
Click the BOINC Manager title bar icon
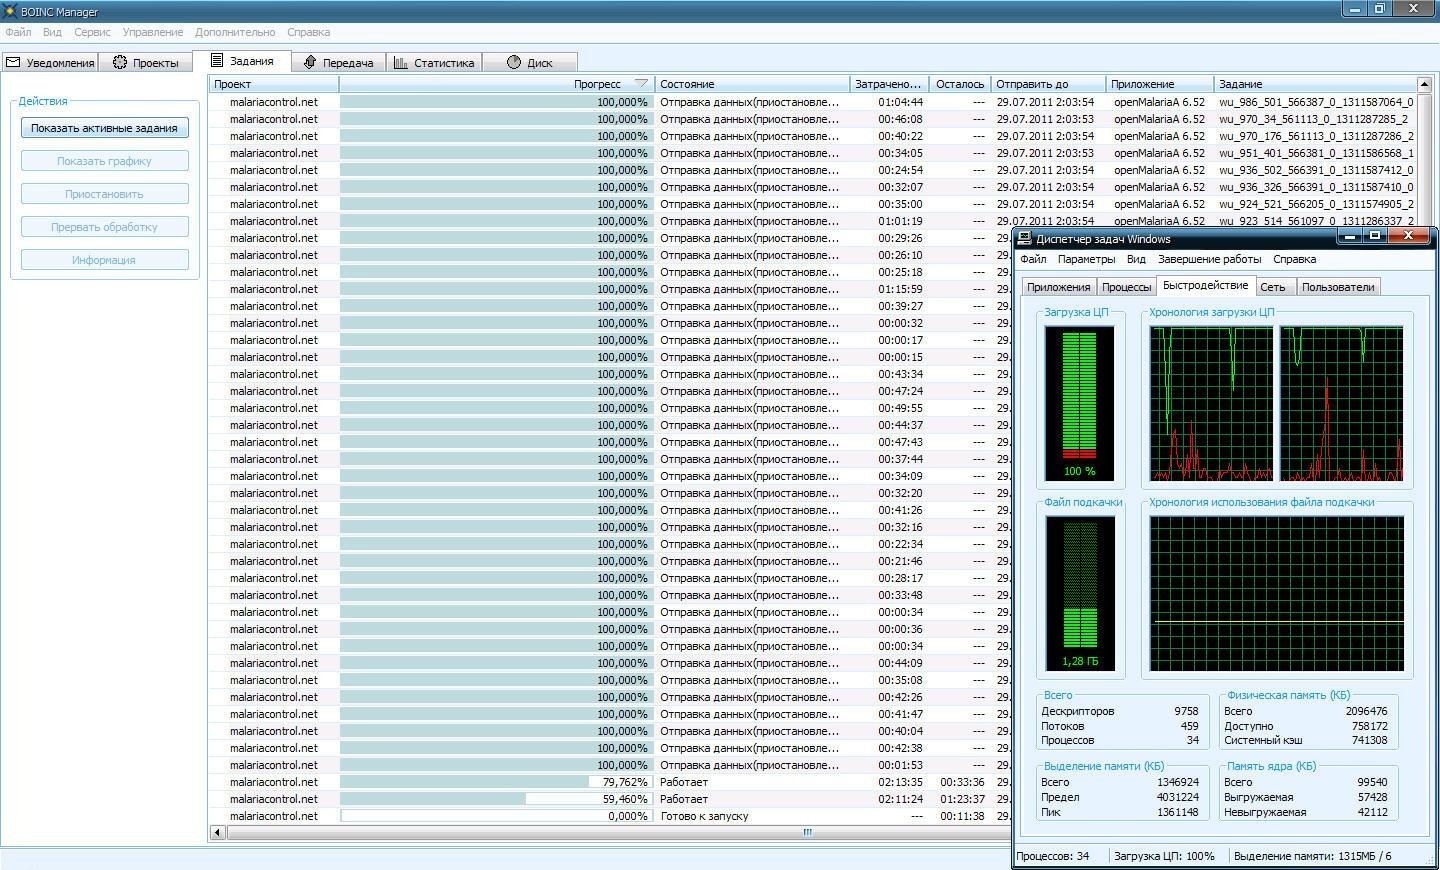coord(10,11)
